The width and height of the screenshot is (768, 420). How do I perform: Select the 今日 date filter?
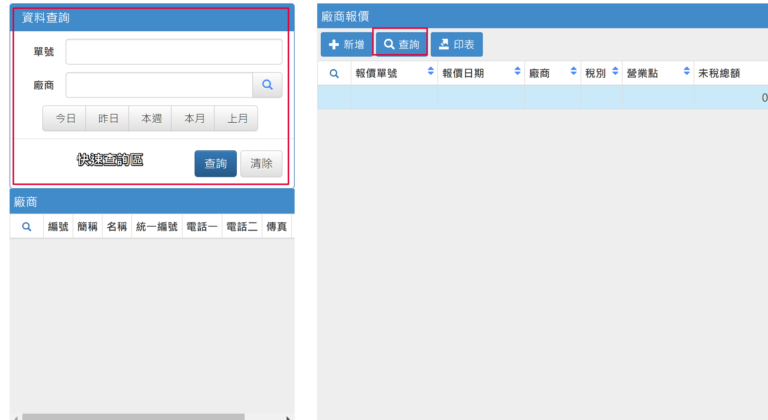coord(65,118)
